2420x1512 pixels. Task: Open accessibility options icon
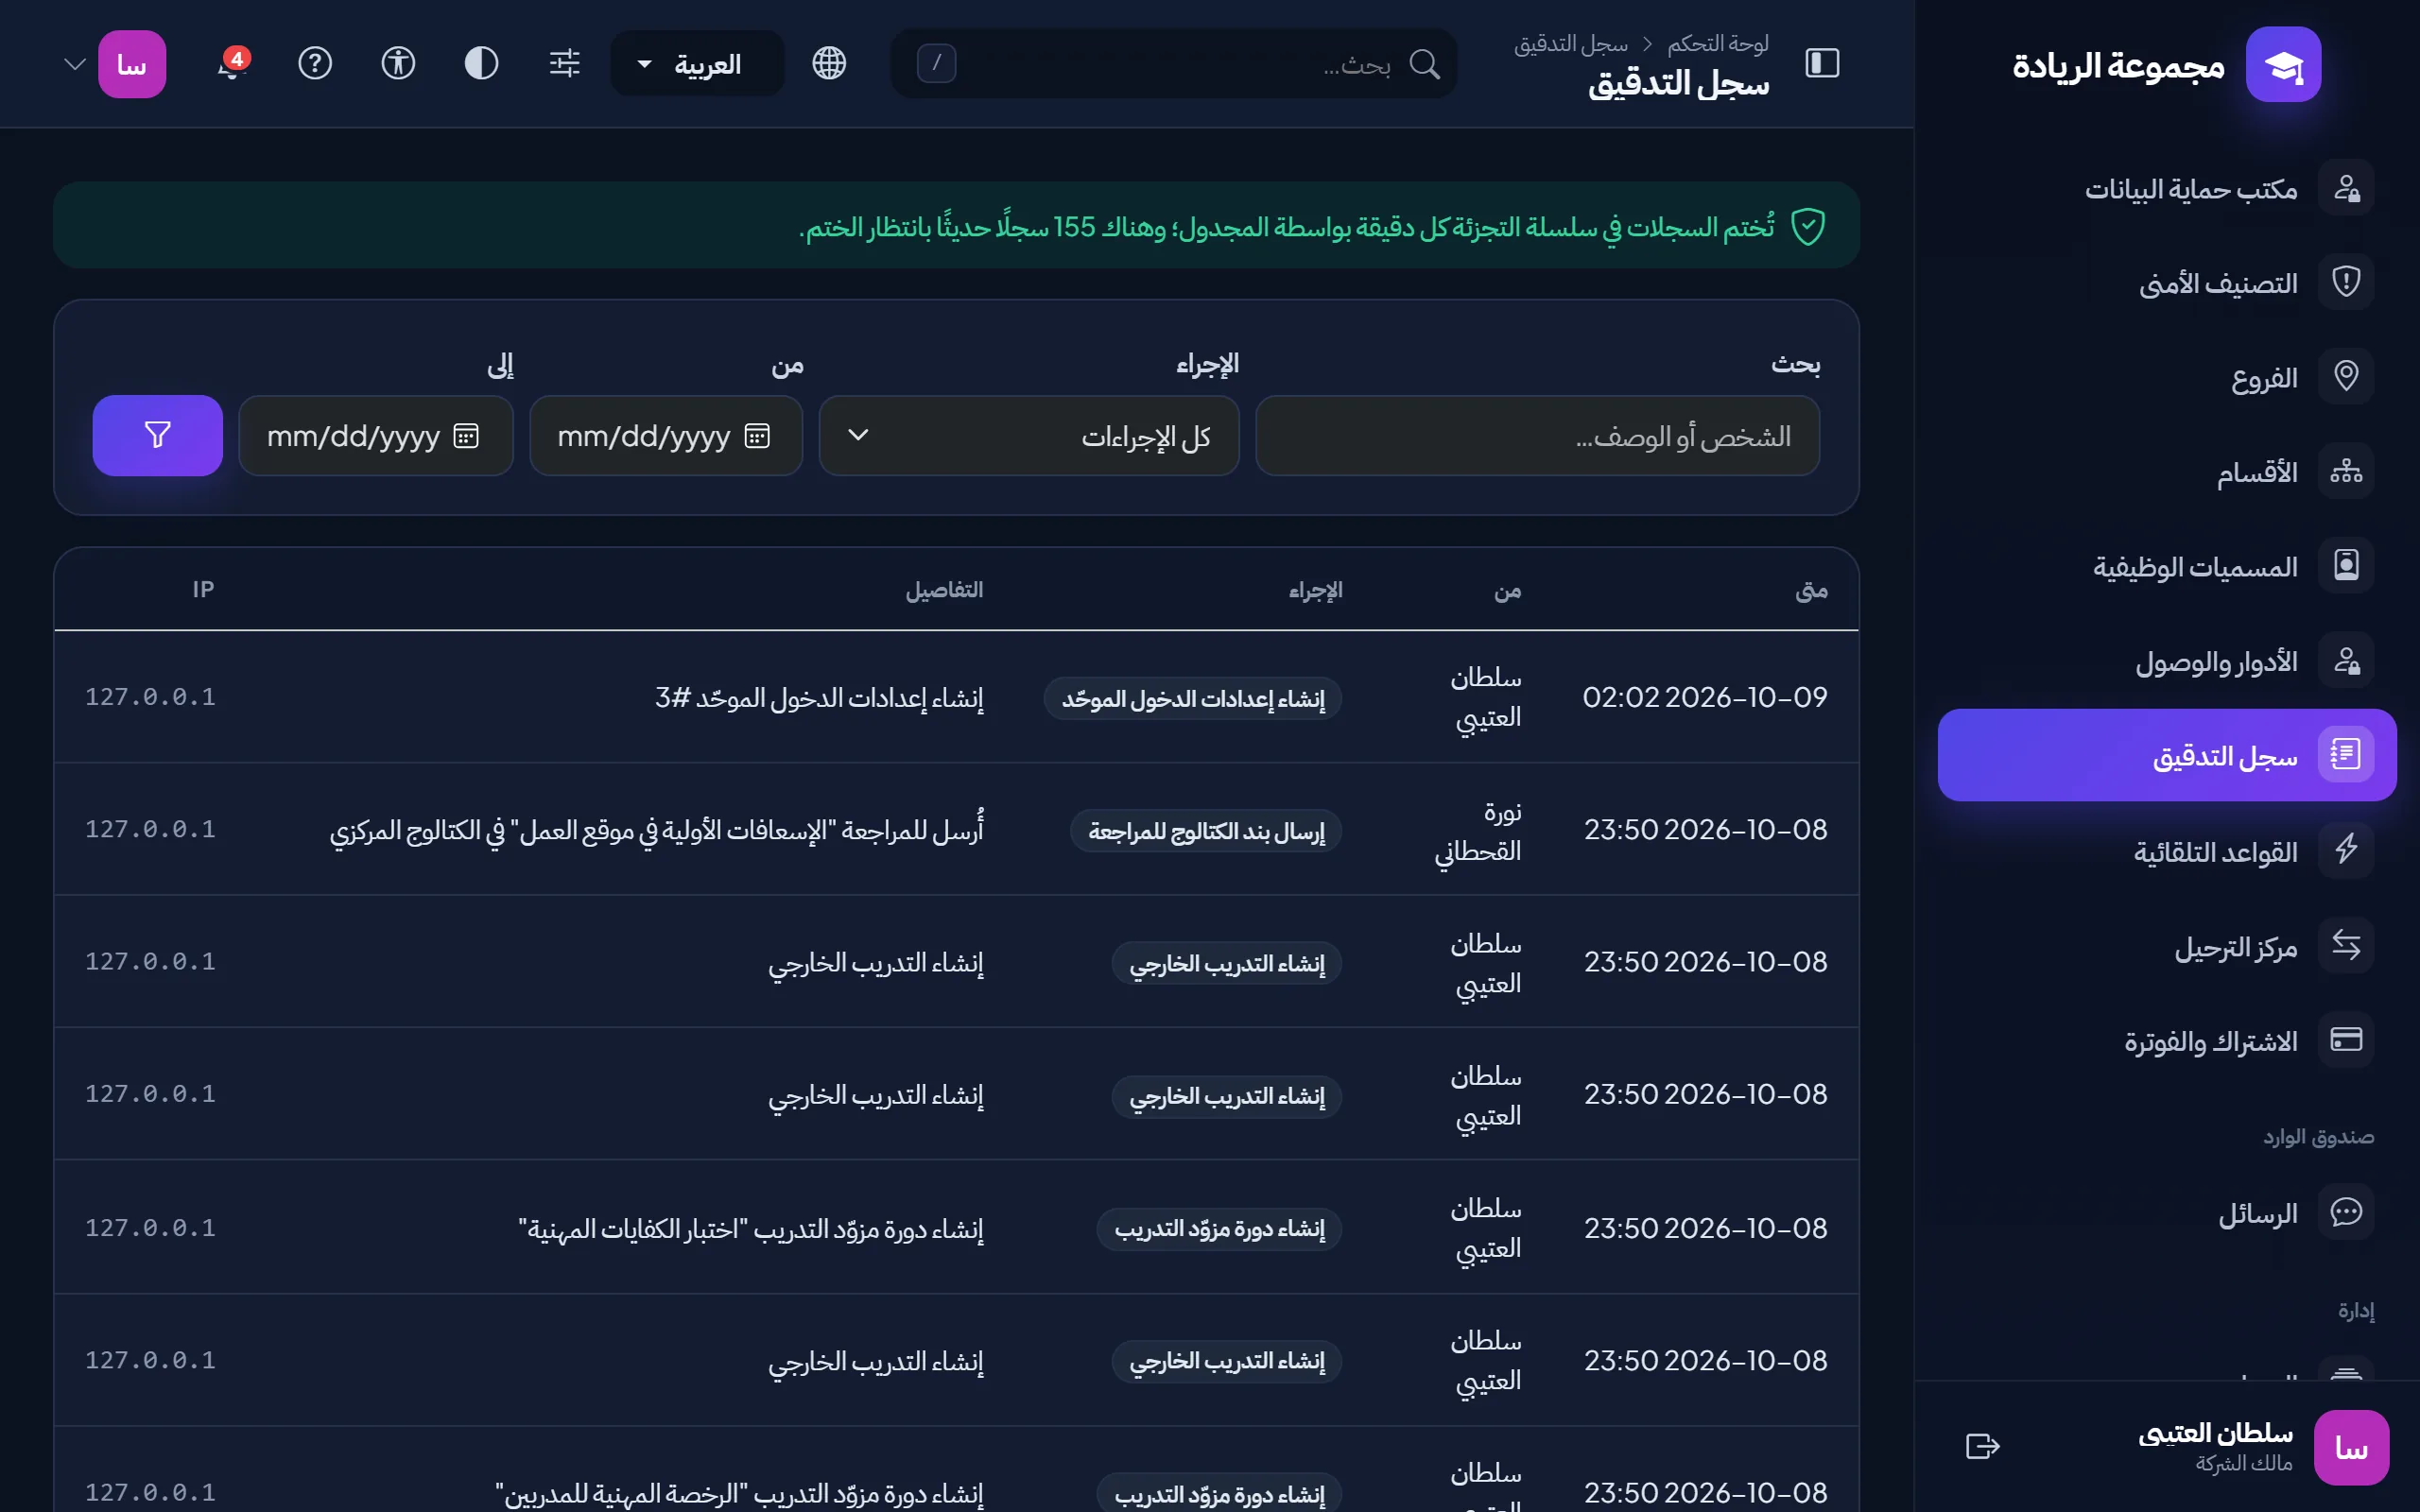click(398, 63)
